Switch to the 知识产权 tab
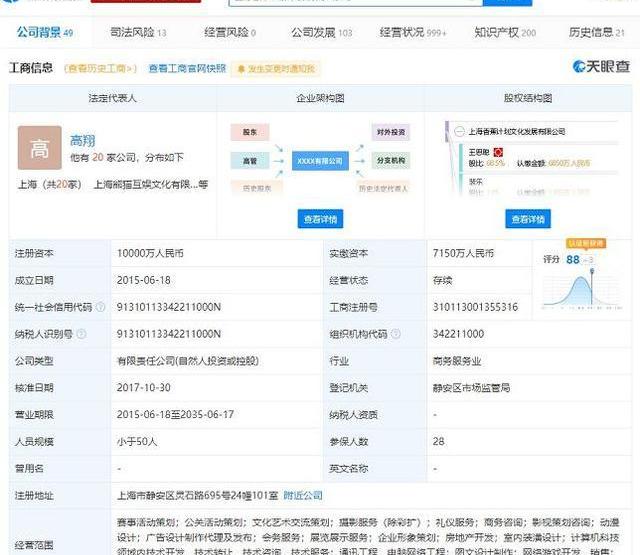The image size is (640, 555). [x=505, y=32]
